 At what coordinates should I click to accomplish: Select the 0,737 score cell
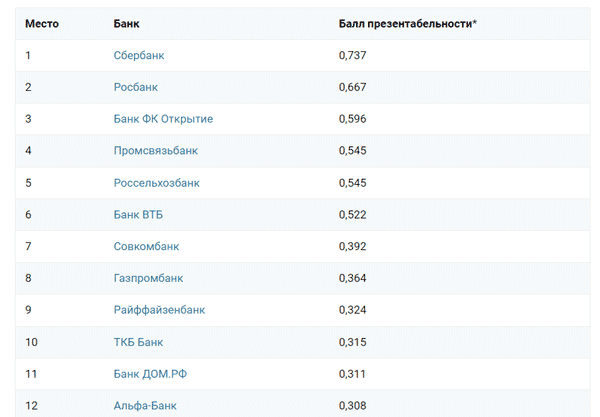[353, 55]
